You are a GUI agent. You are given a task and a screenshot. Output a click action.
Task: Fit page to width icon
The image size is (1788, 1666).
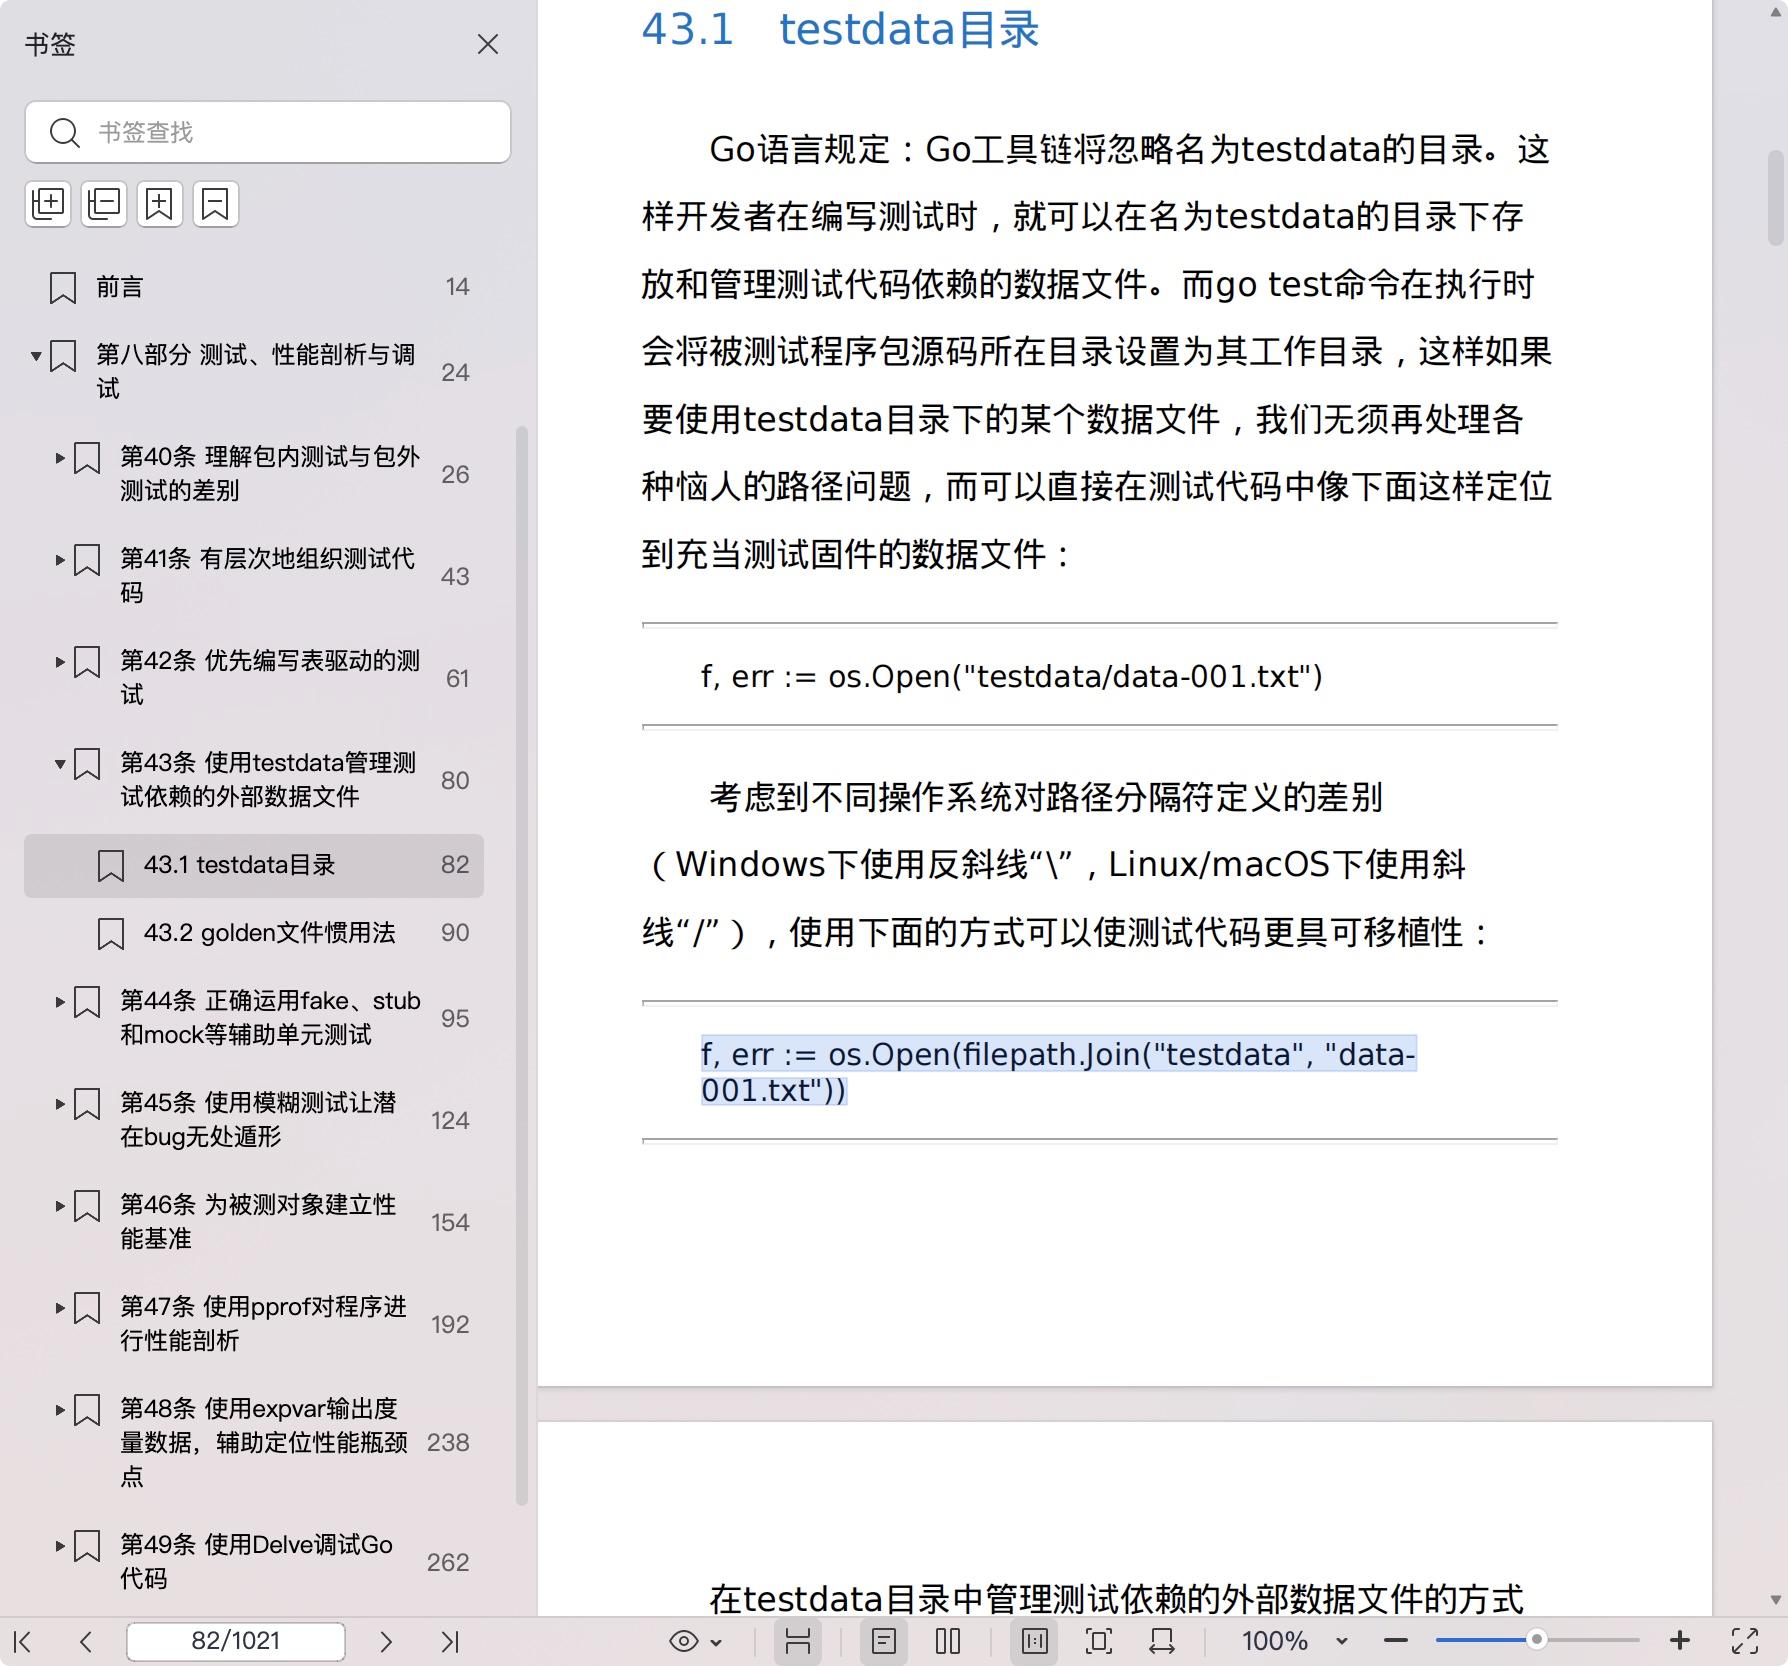pos(1162,1641)
